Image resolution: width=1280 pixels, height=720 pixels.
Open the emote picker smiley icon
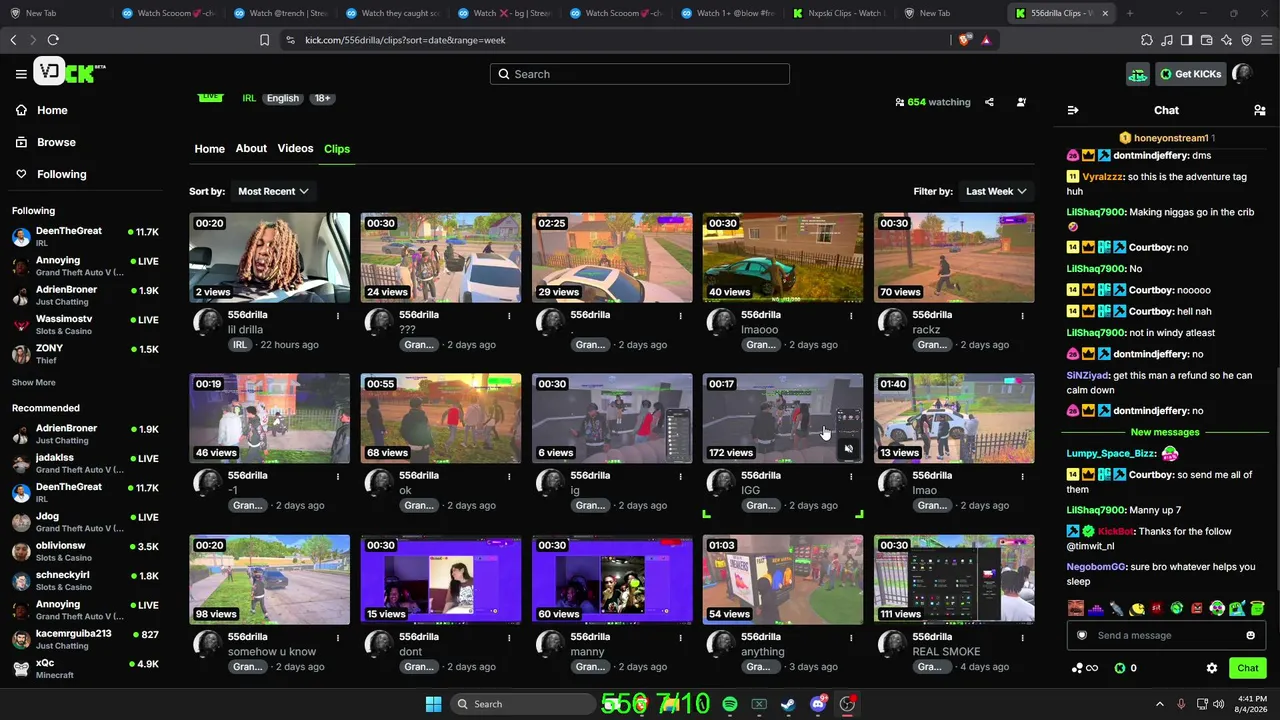pos(1250,635)
